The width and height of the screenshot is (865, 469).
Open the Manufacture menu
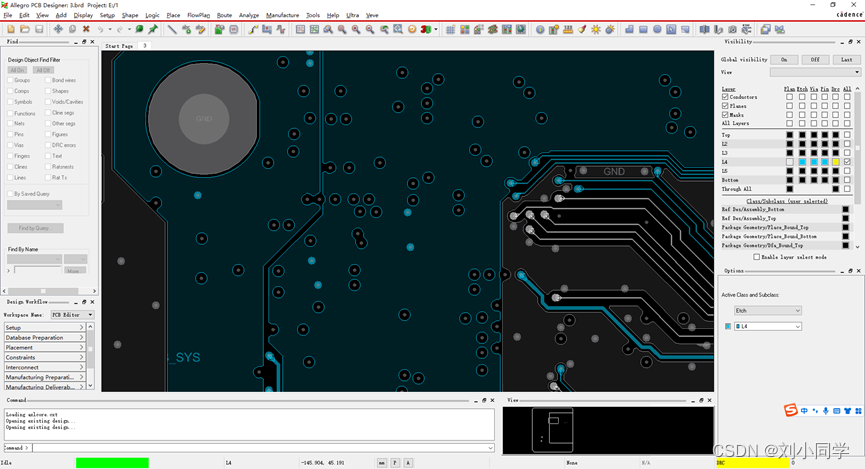click(282, 16)
